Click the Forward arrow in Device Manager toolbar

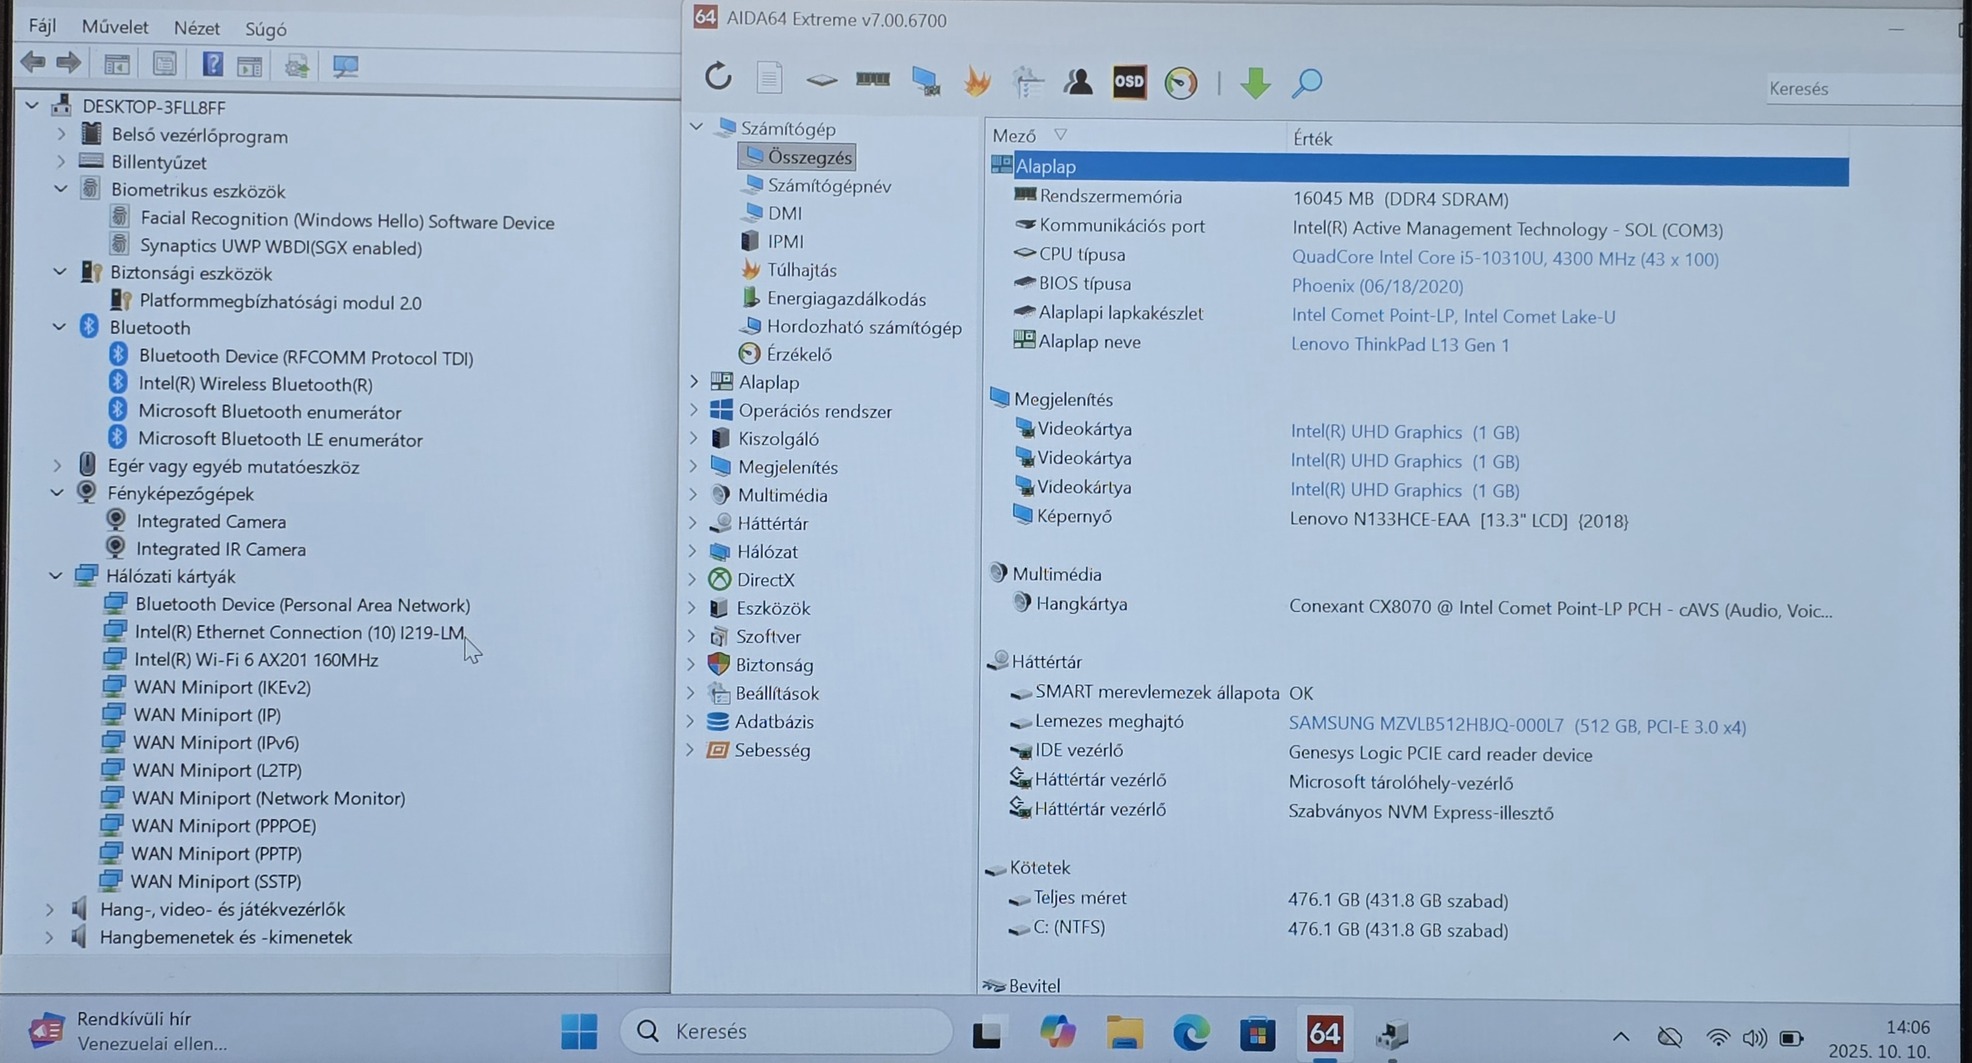(68, 64)
